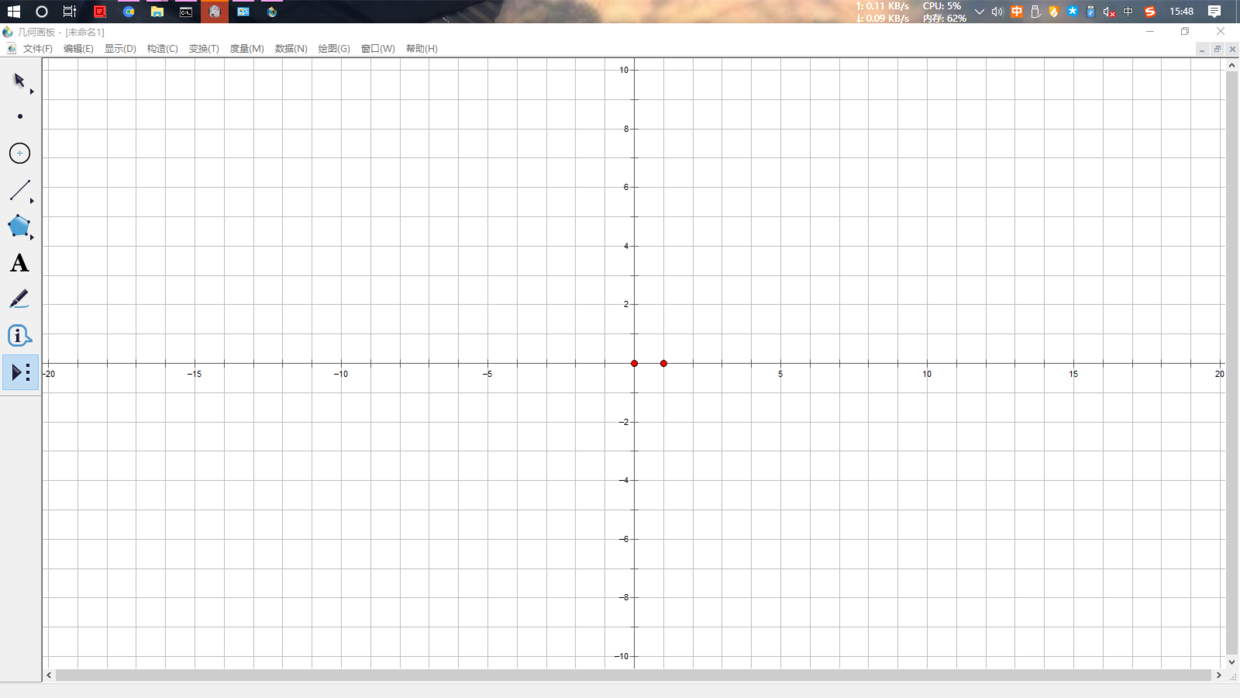Click the vertical scrollbar track
The height and width of the screenshot is (698, 1240).
click(1232, 363)
